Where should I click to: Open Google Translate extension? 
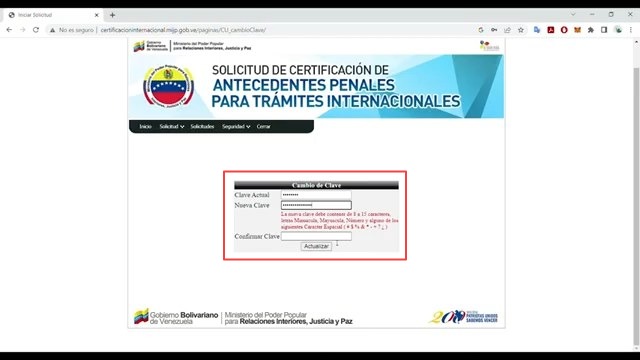[x=537, y=30]
